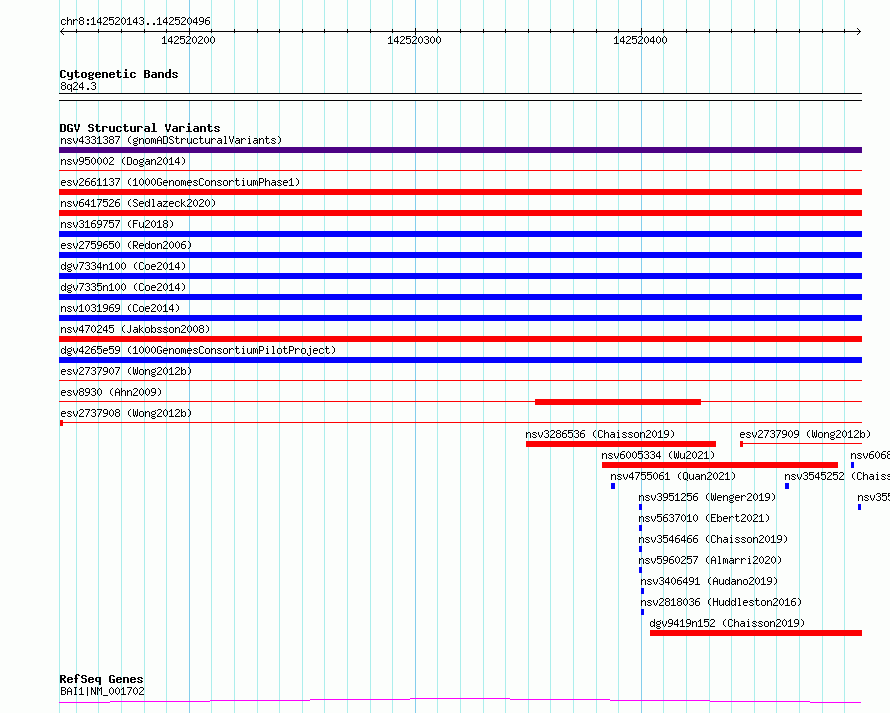Open the dgv4265e59 1000GenomesConsortiumPilotProject label
This screenshot has width=890, height=713.
198,350
